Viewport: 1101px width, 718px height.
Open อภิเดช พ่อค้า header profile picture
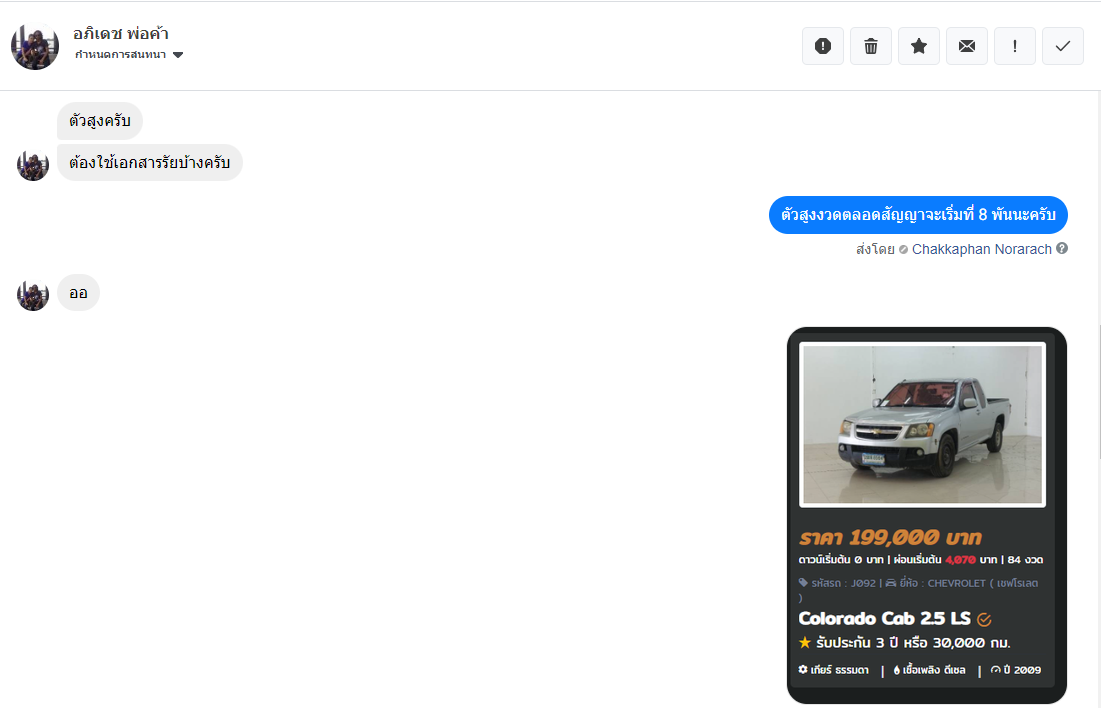34,46
